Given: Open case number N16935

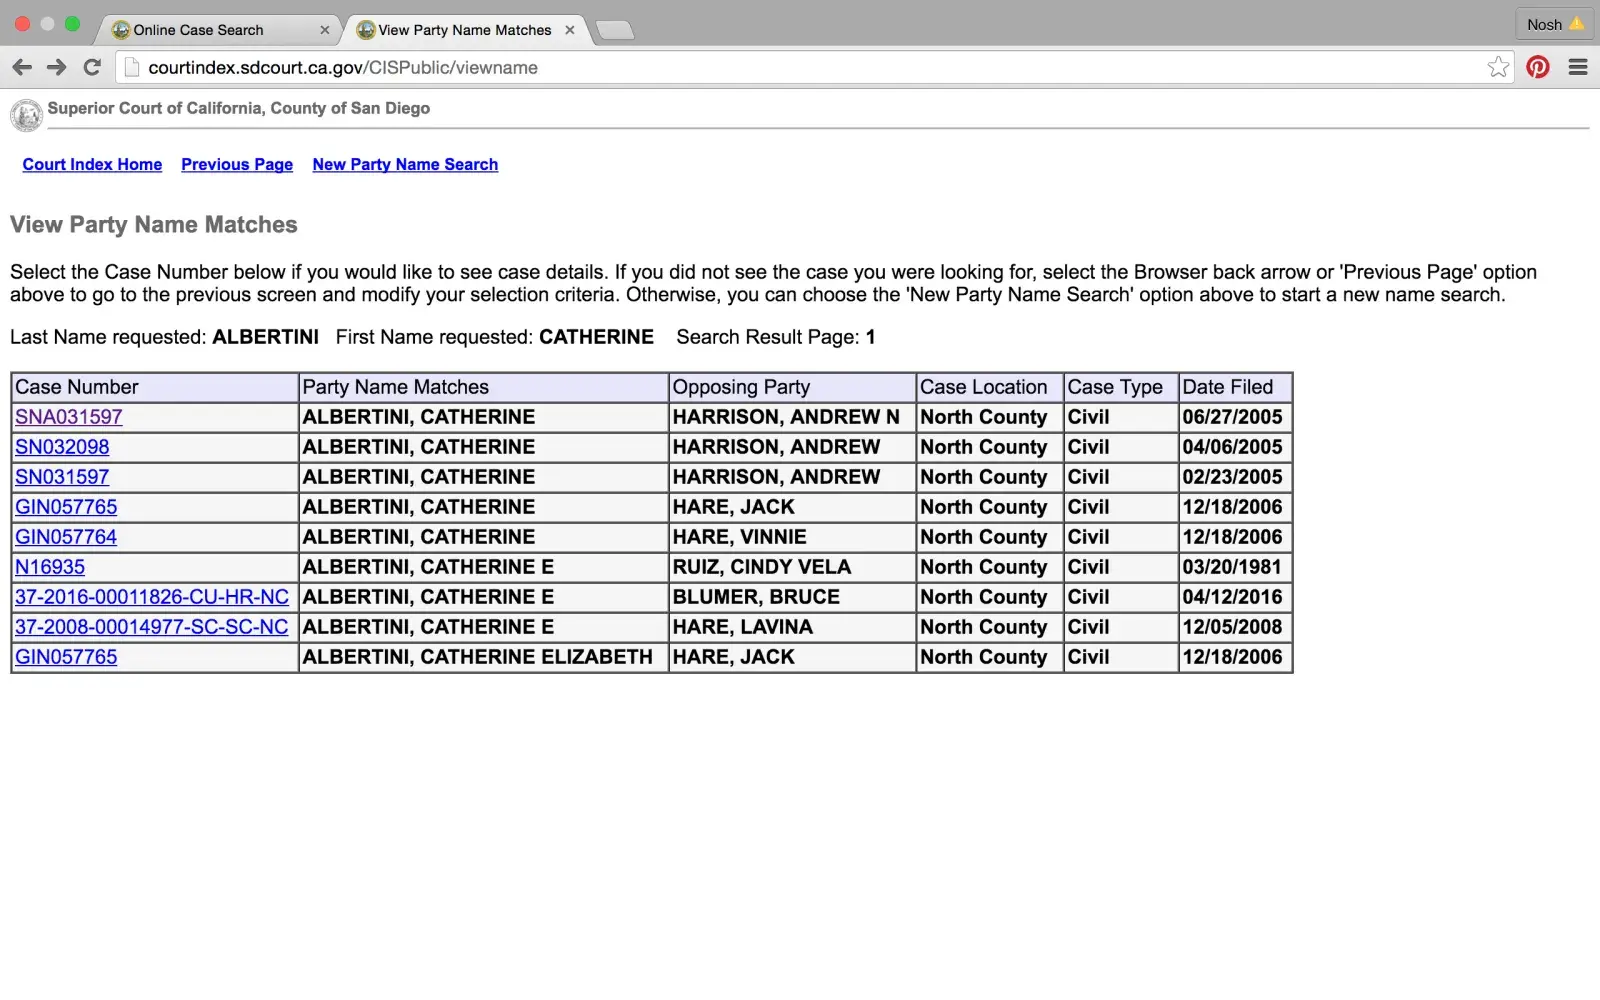Looking at the screenshot, I should [50, 567].
